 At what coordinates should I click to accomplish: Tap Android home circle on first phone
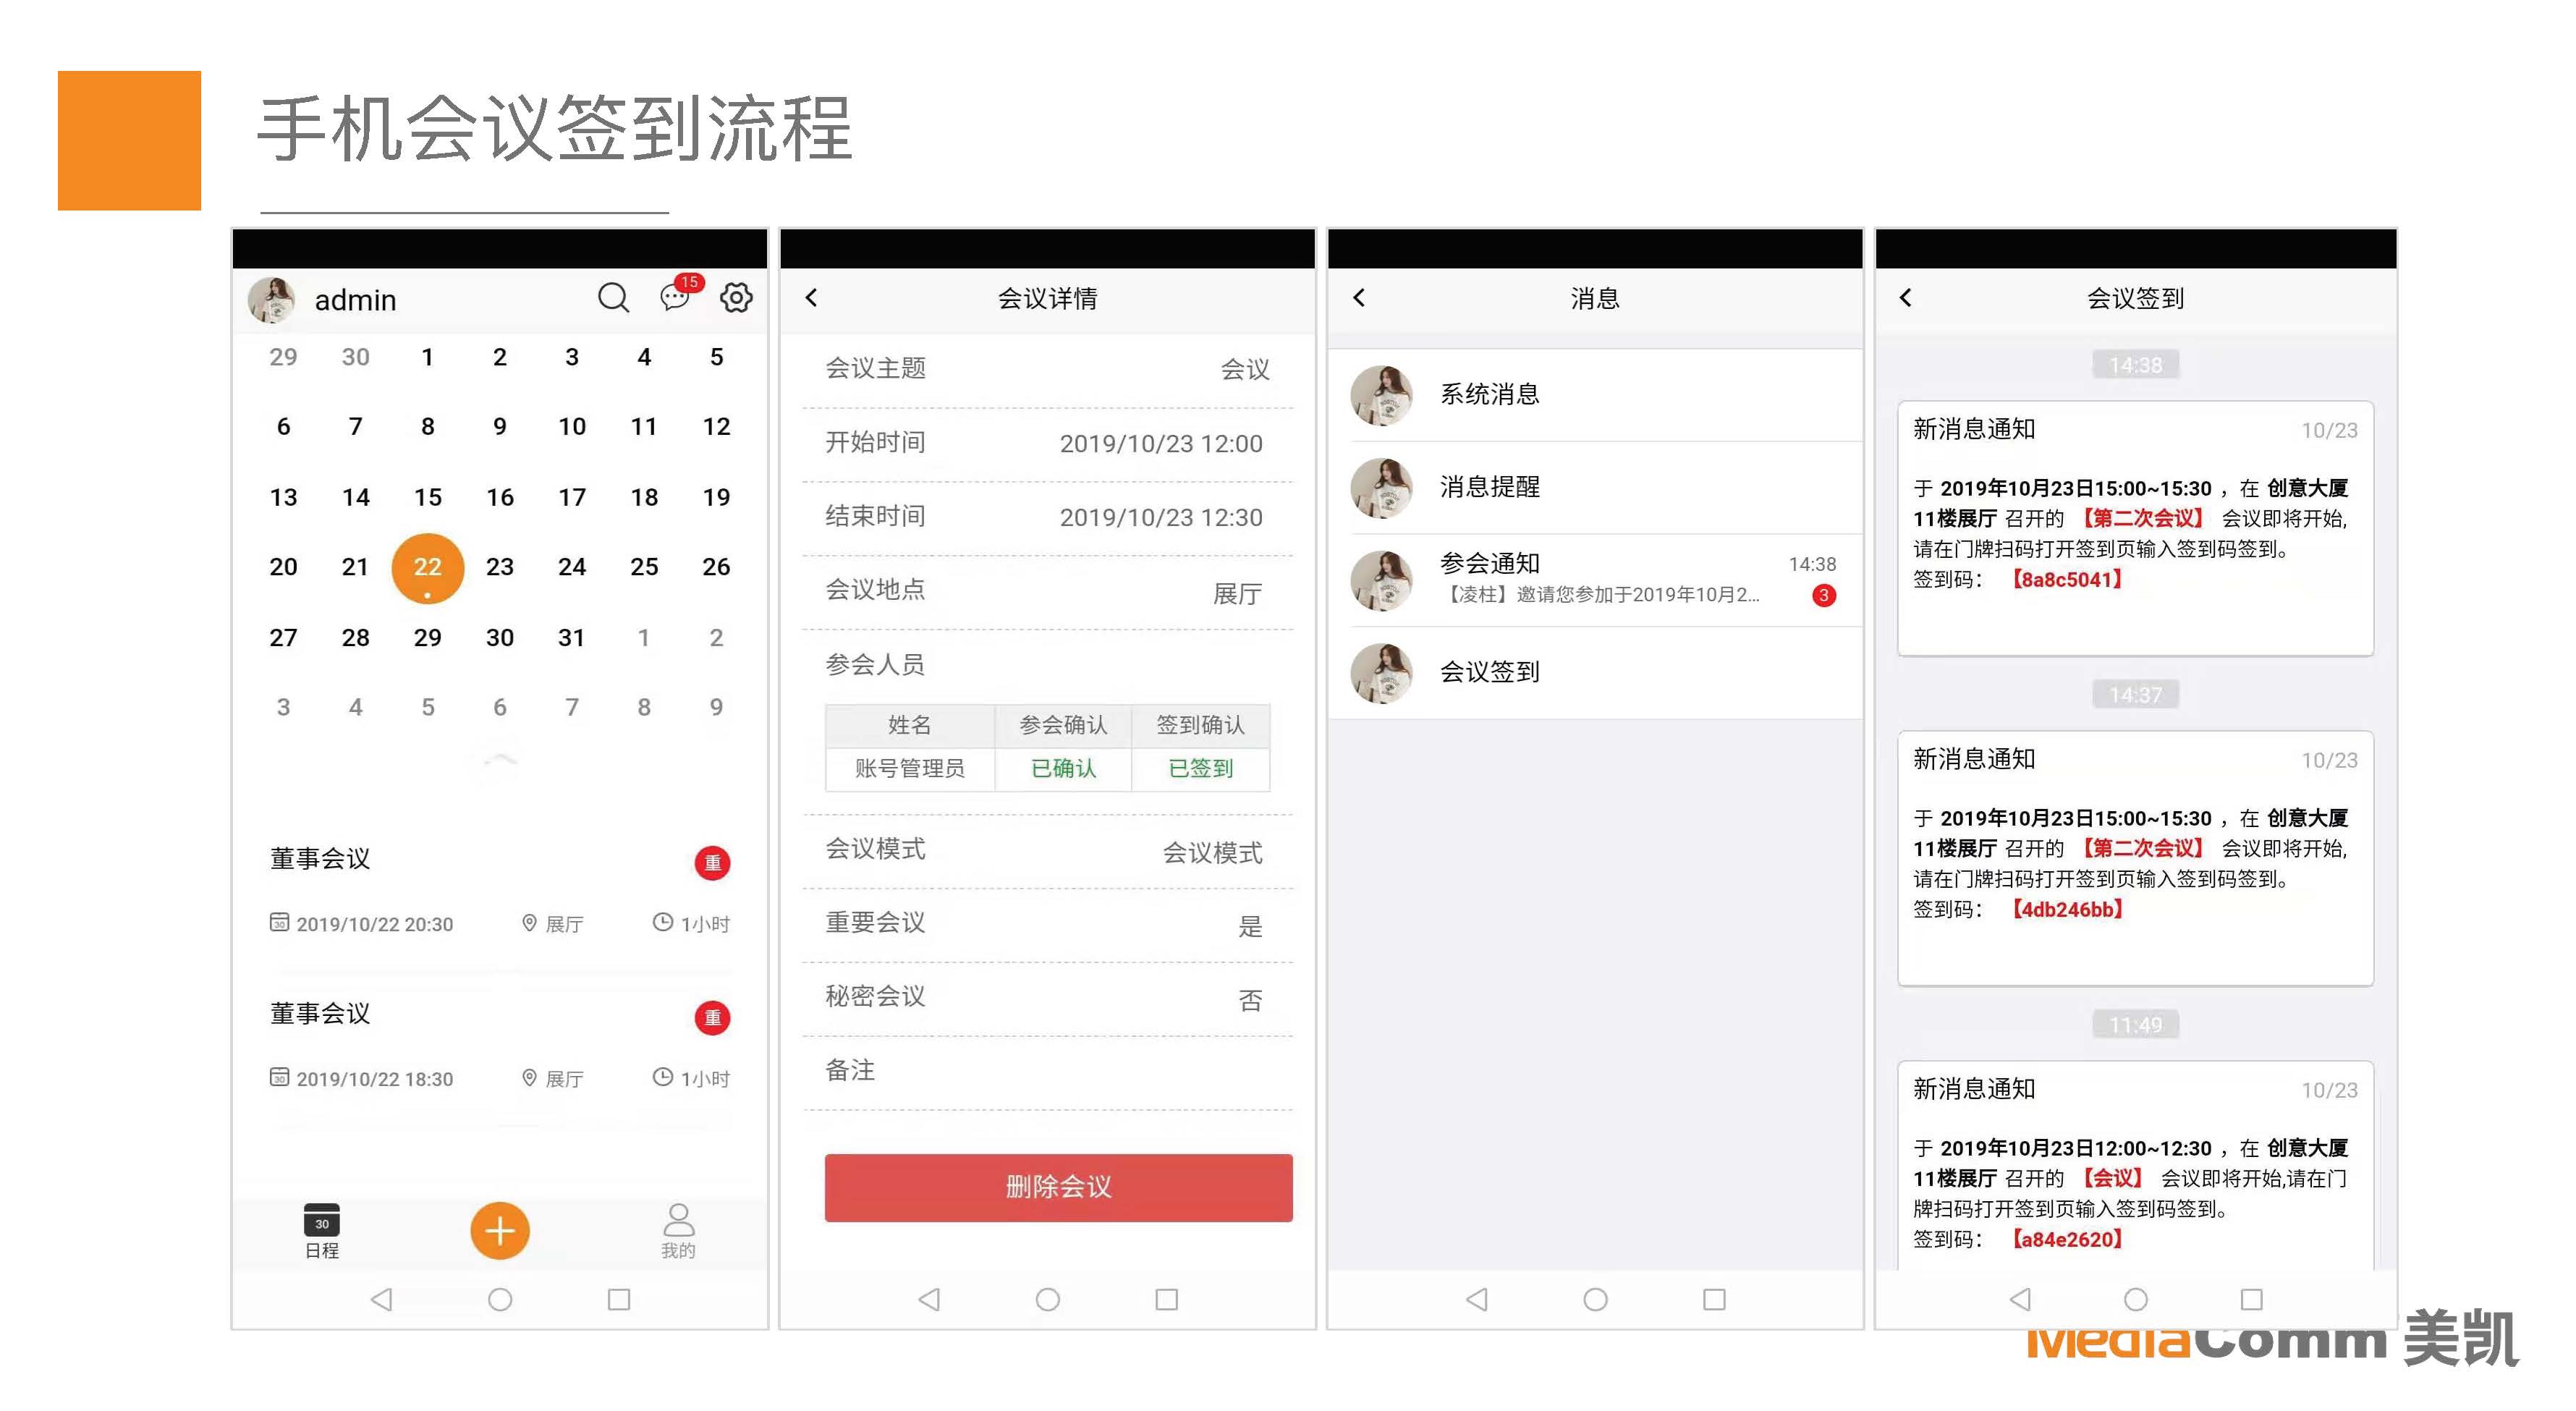500,1299
